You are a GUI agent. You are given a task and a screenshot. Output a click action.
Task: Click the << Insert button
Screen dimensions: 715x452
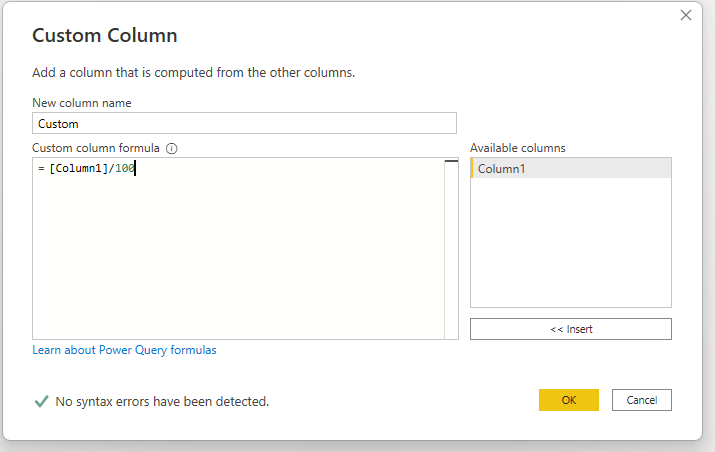[570, 329]
